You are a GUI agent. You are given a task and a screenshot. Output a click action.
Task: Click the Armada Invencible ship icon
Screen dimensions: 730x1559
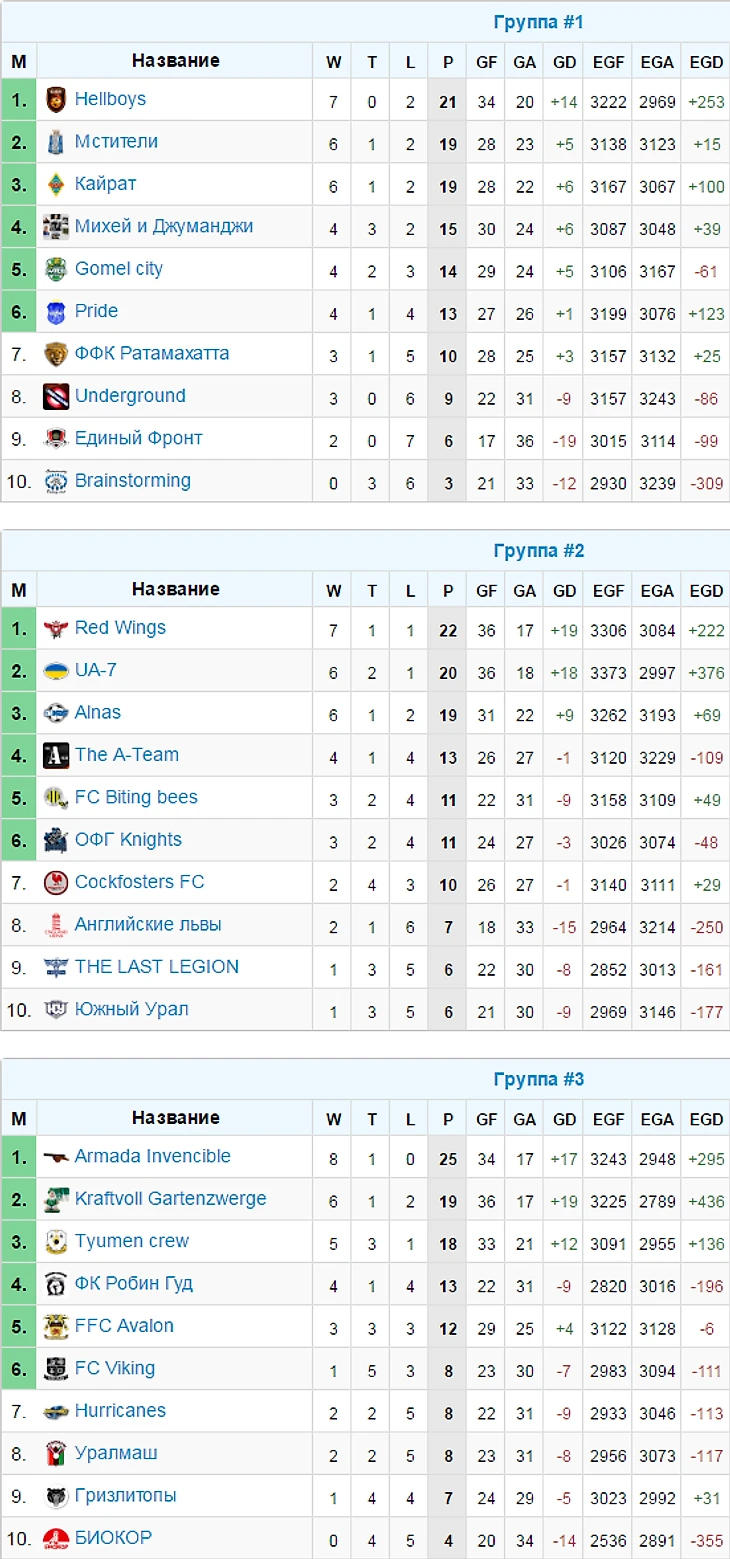pyautogui.click(x=56, y=1157)
